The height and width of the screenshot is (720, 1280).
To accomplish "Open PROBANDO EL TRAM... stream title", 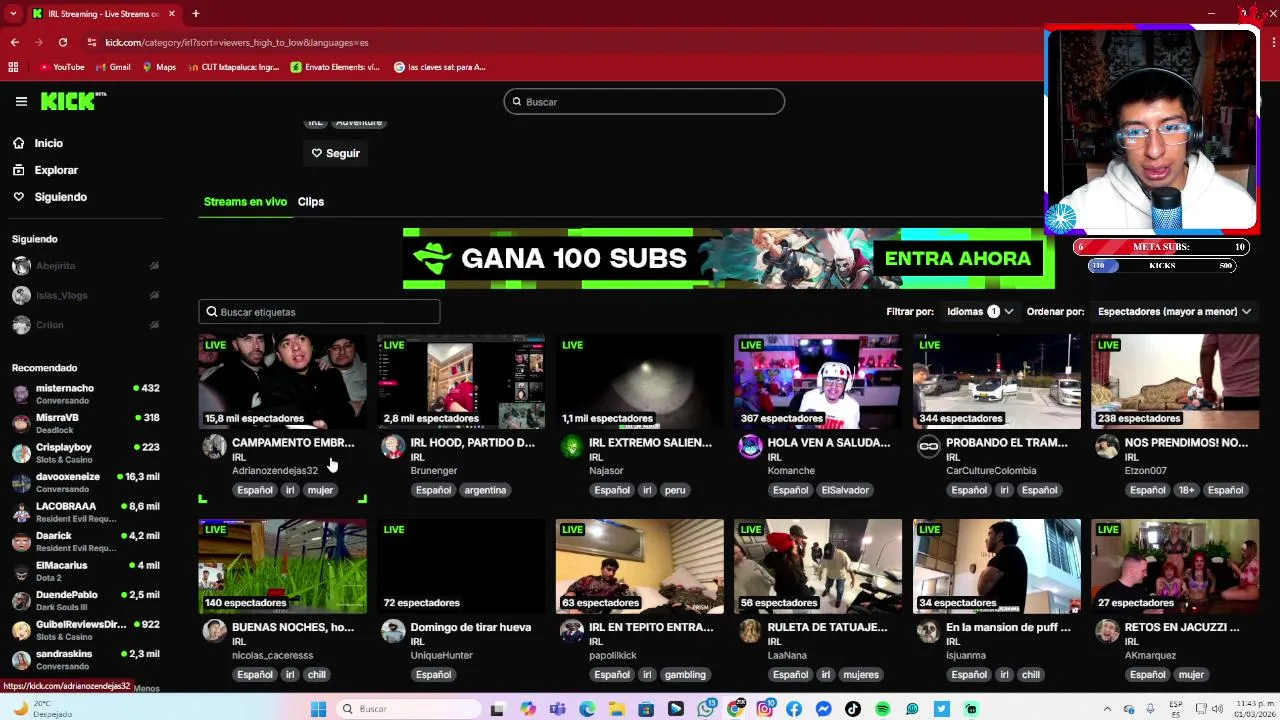I will coord(1007,442).
